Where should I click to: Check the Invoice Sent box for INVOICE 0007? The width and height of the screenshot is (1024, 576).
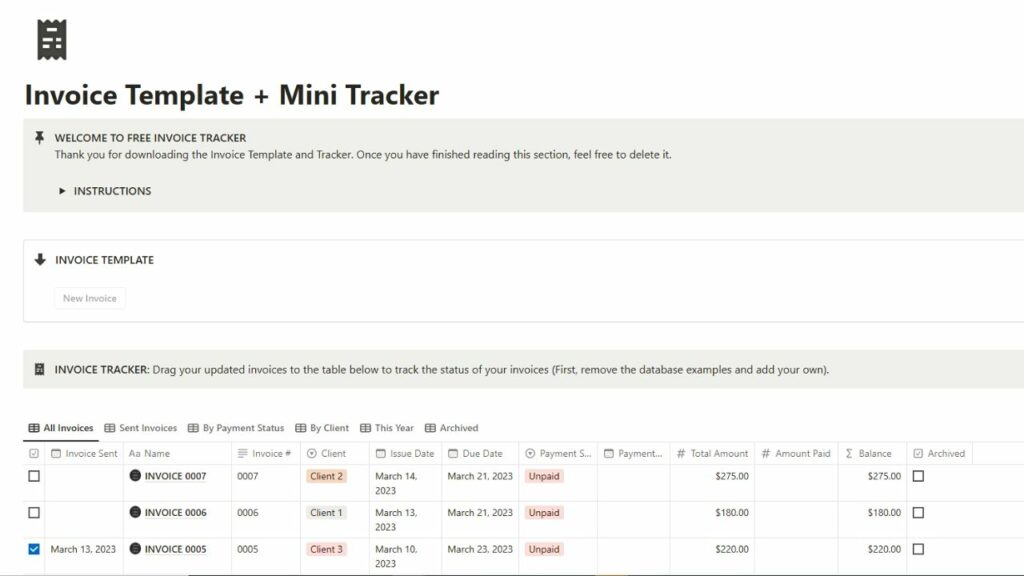[x=34, y=476]
